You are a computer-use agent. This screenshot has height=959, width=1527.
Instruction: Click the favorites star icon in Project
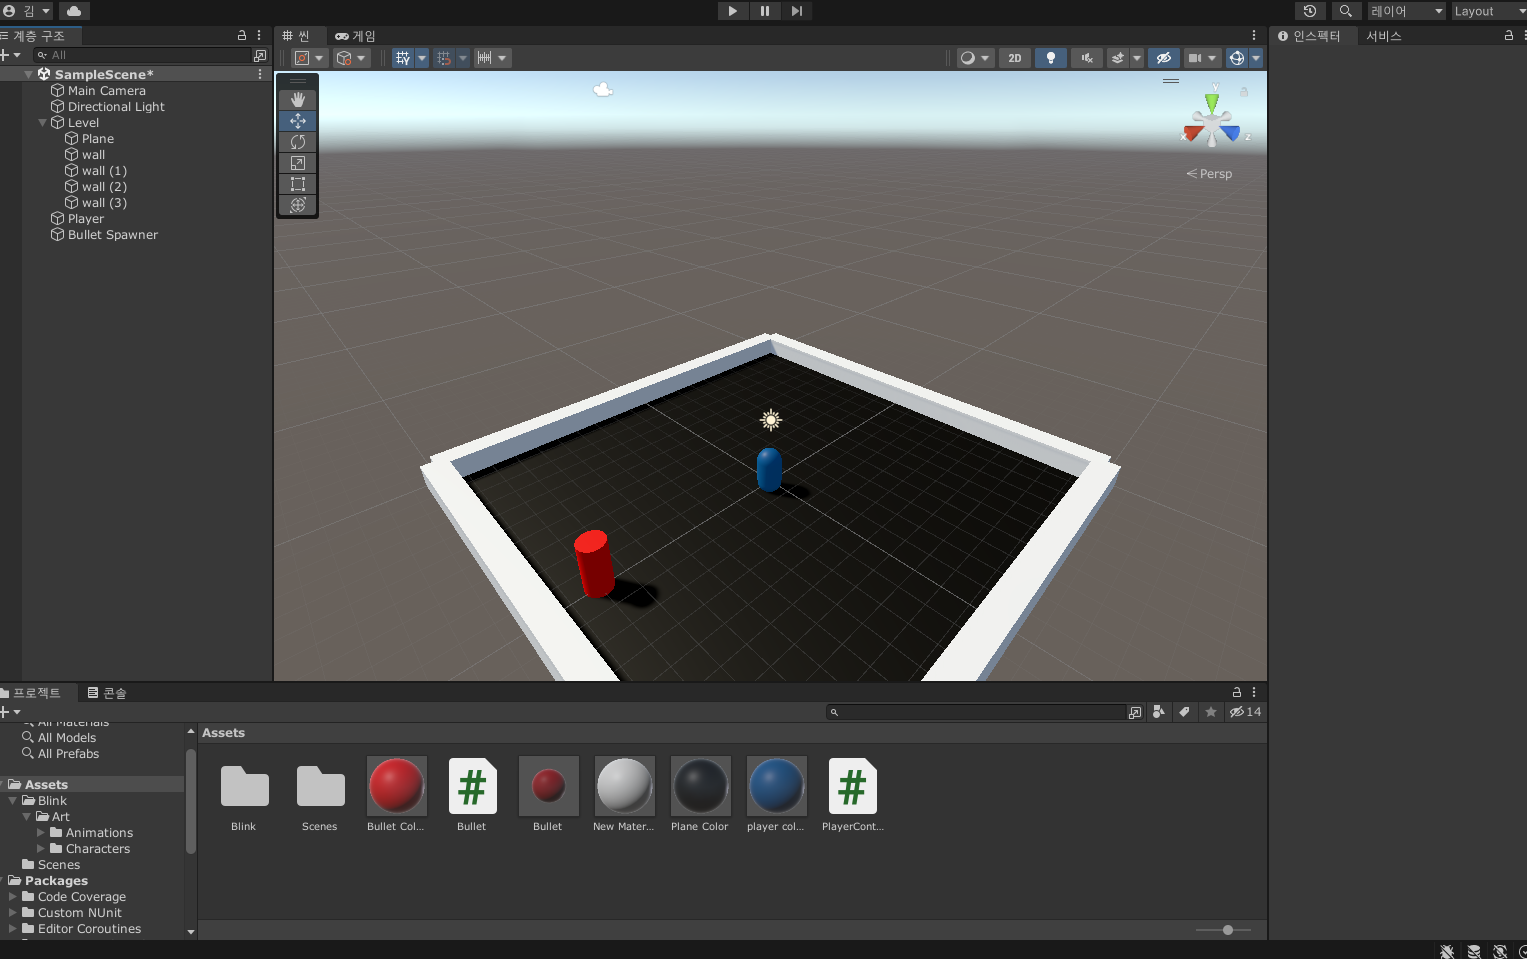[1211, 712]
